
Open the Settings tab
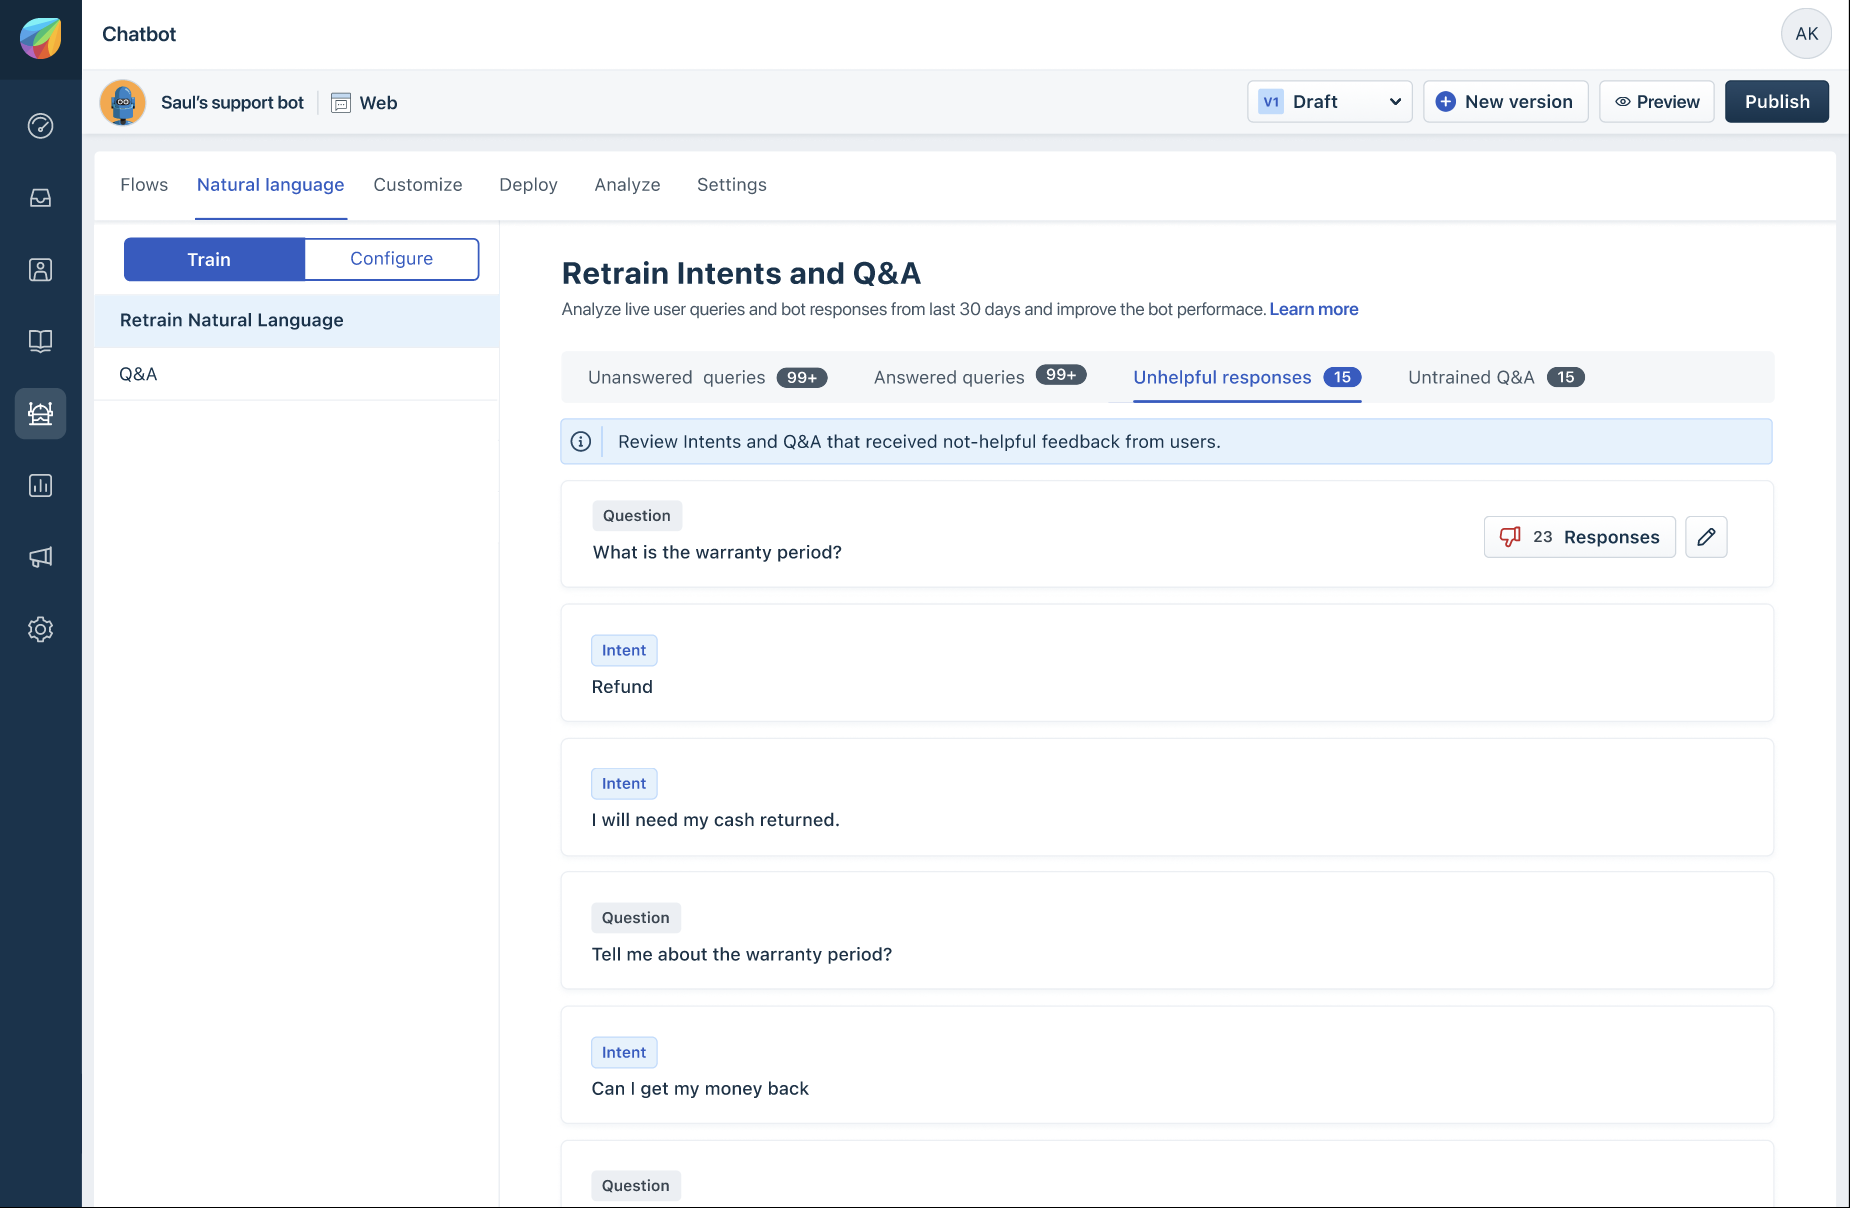coord(732,185)
